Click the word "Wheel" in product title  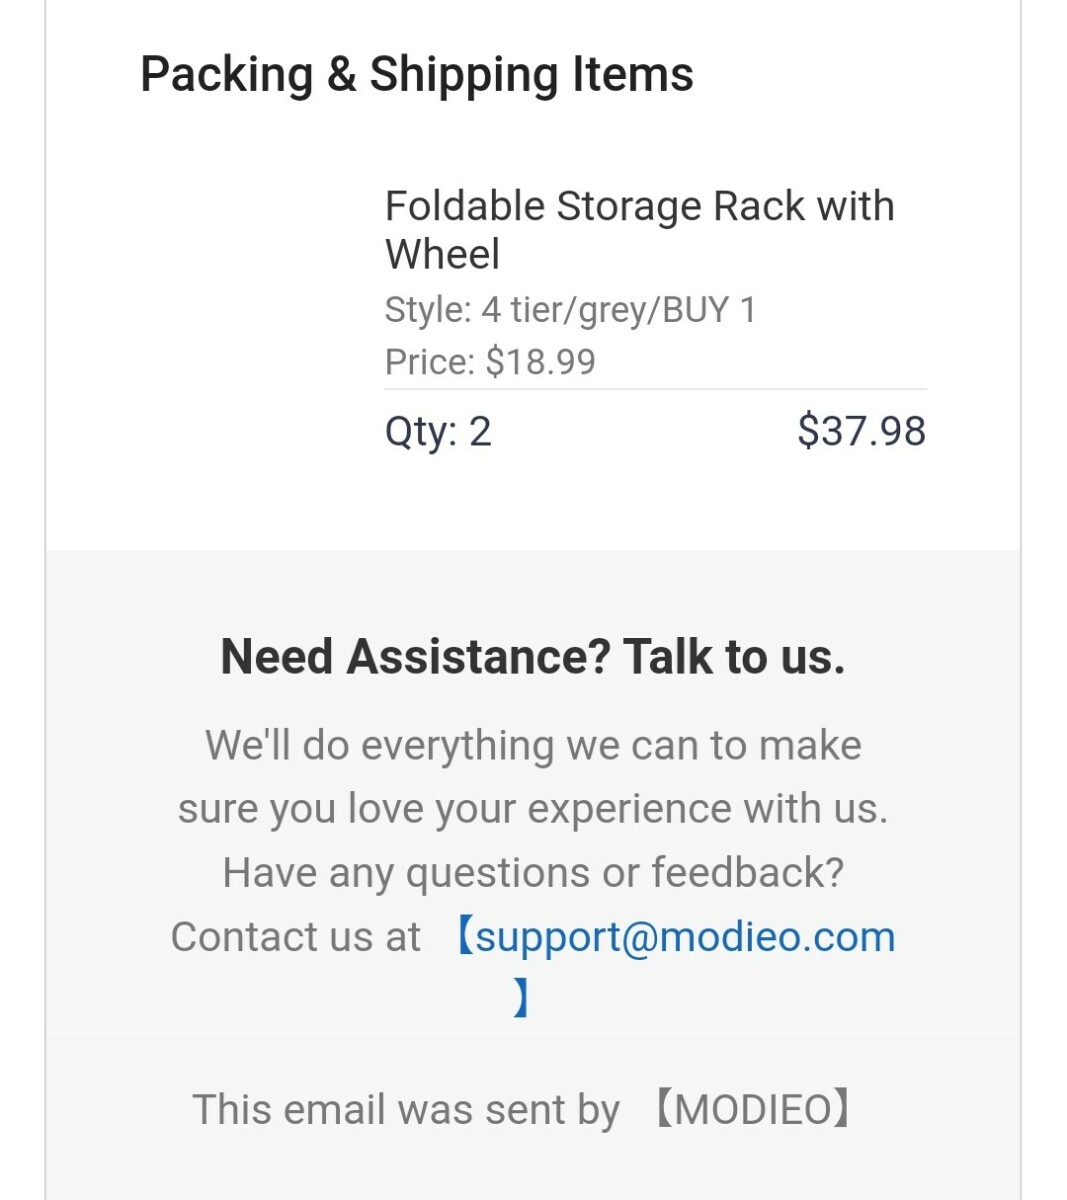[442, 255]
